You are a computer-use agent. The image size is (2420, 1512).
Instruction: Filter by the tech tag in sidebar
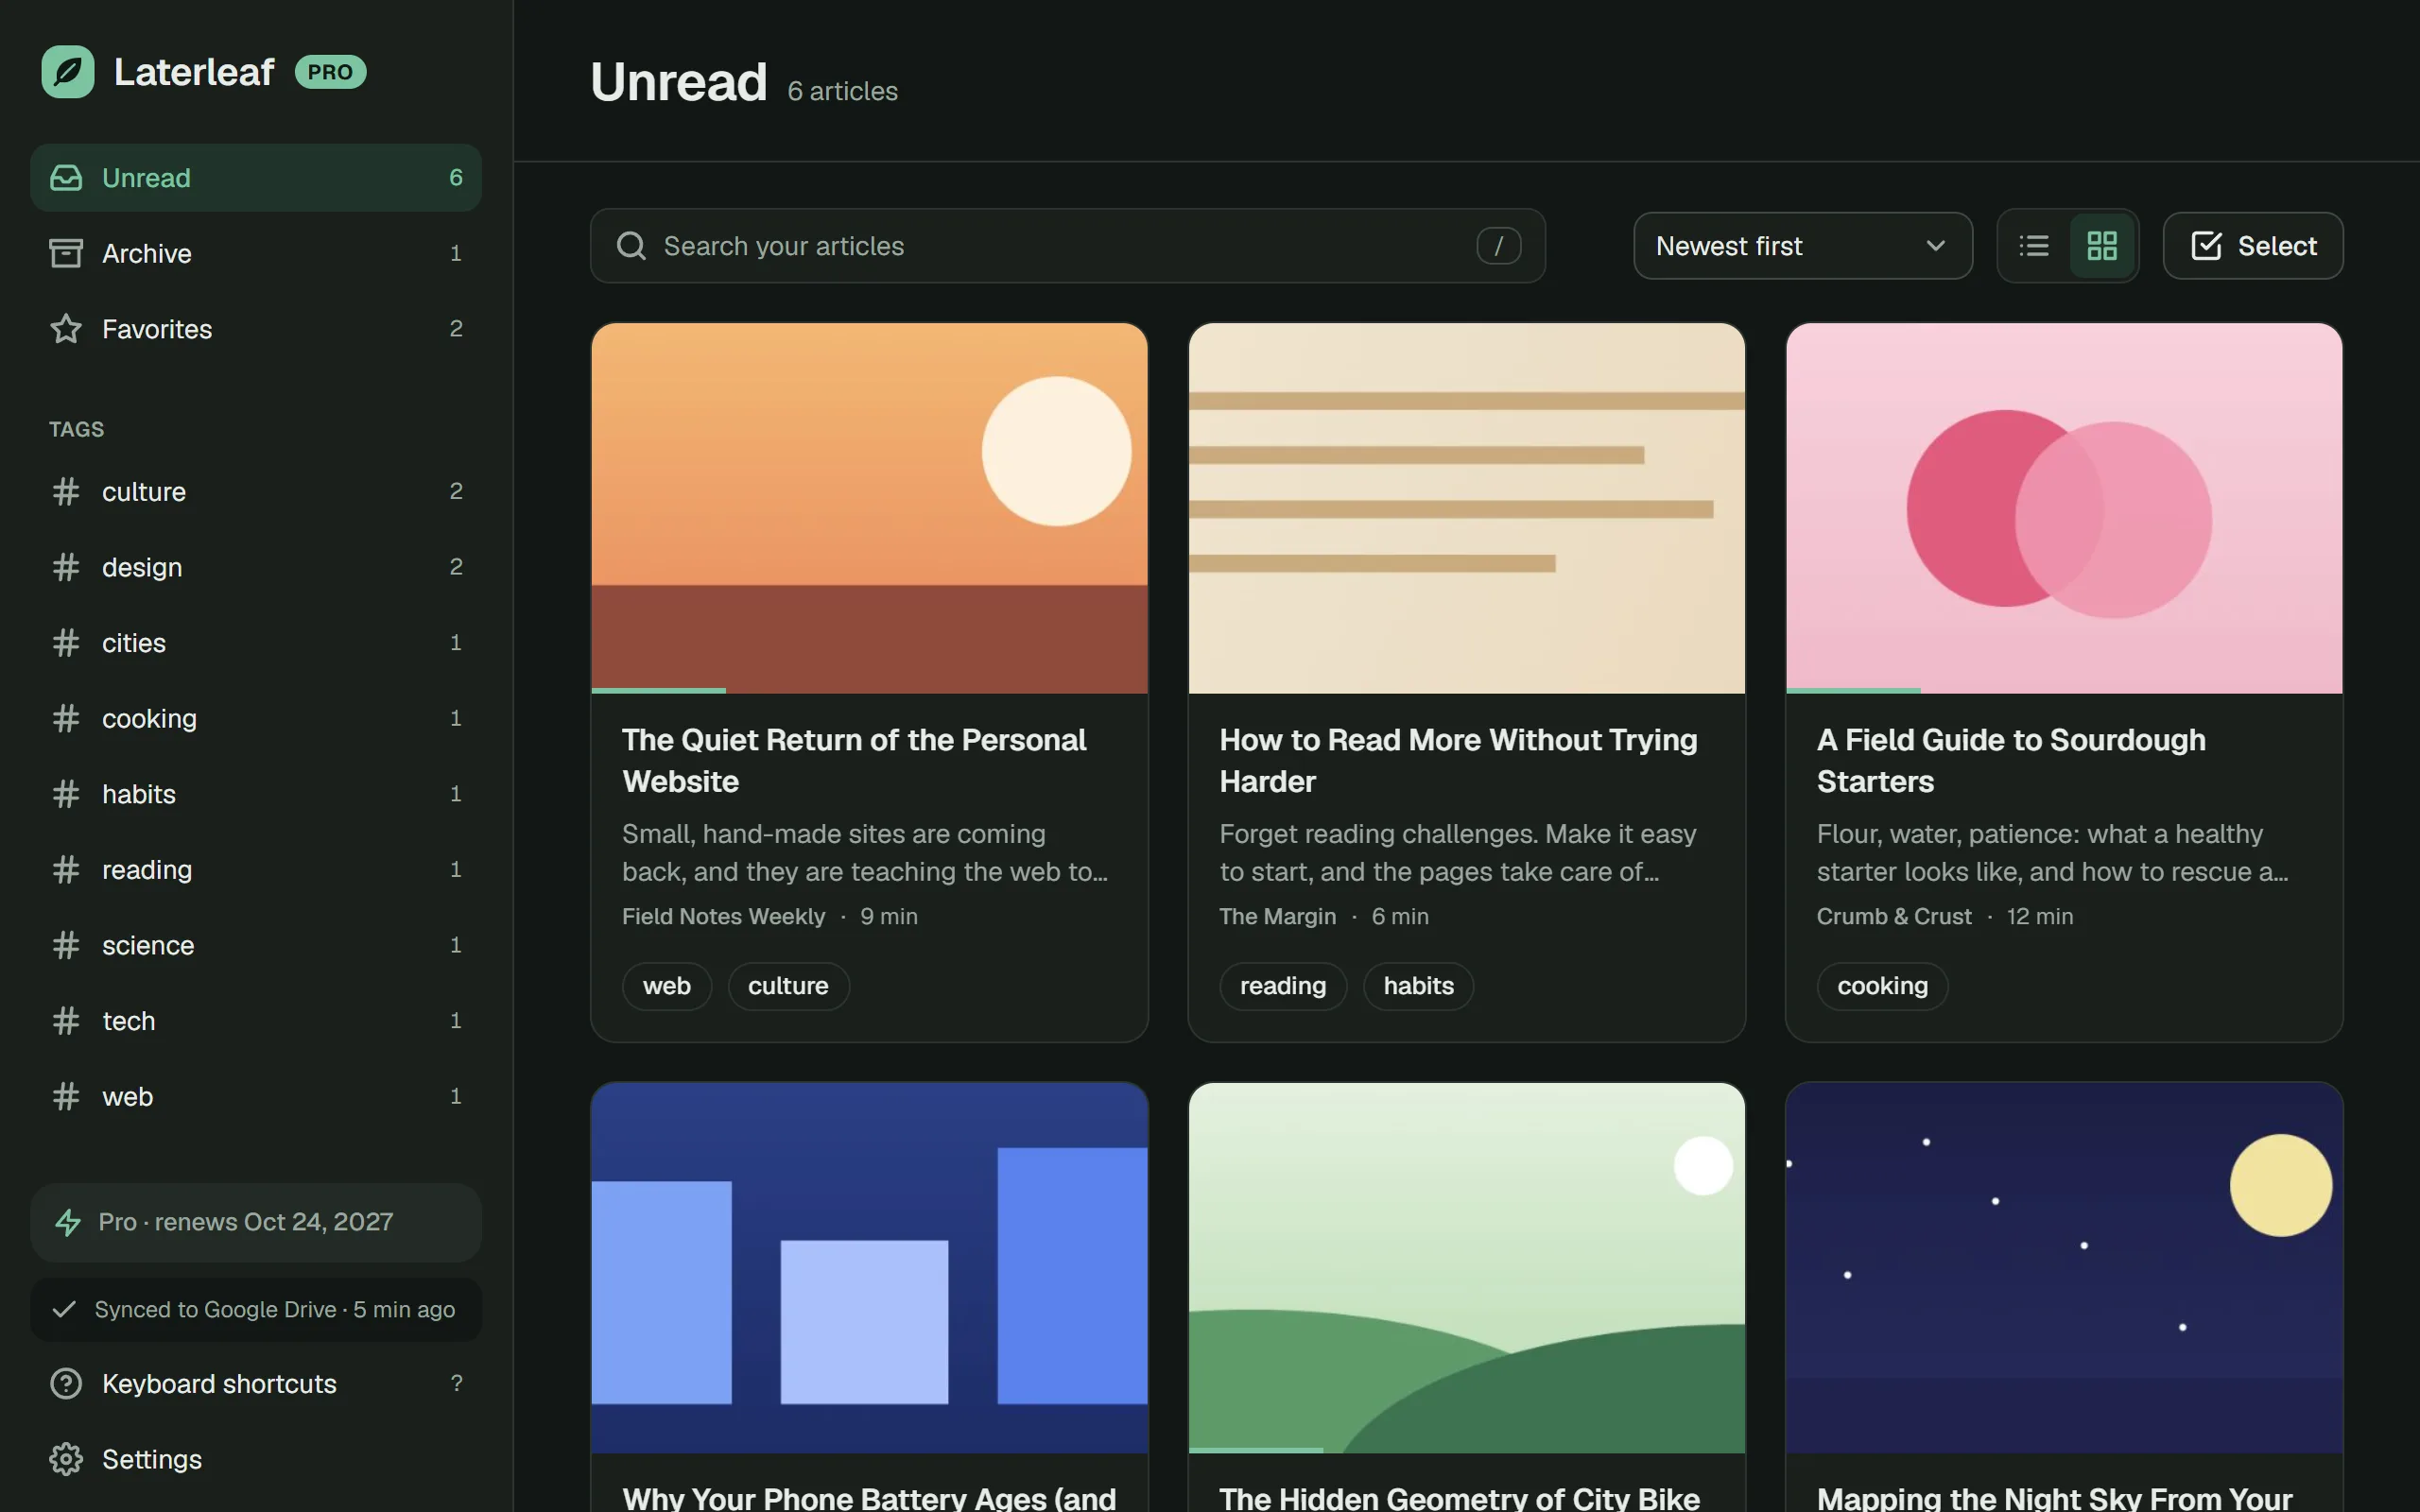[256, 1021]
